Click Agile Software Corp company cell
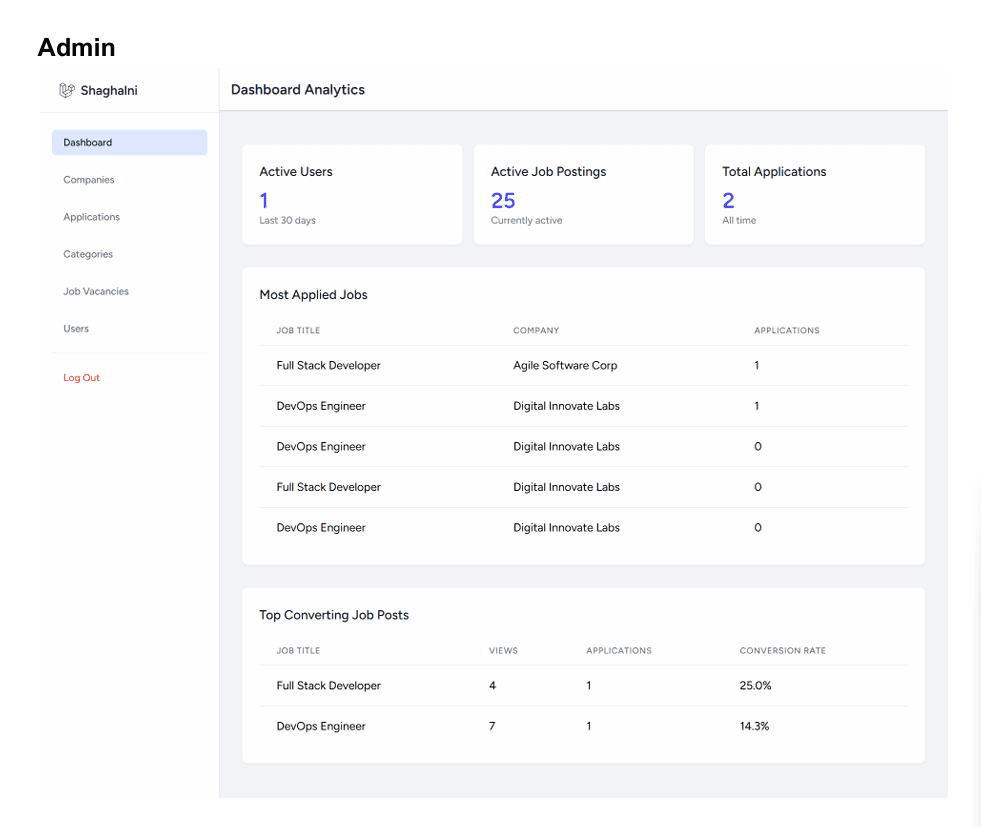This screenshot has width=981, height=827. 565,365
